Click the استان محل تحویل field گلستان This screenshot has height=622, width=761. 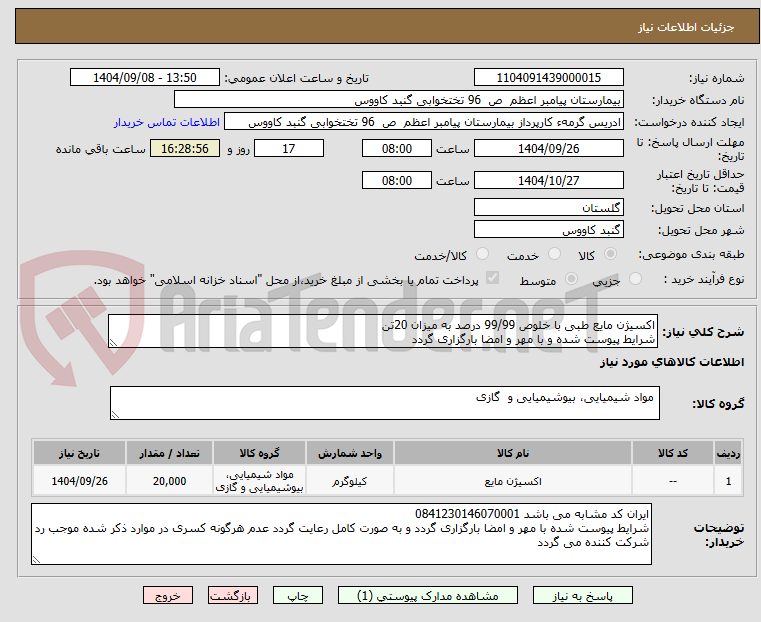[x=548, y=208]
